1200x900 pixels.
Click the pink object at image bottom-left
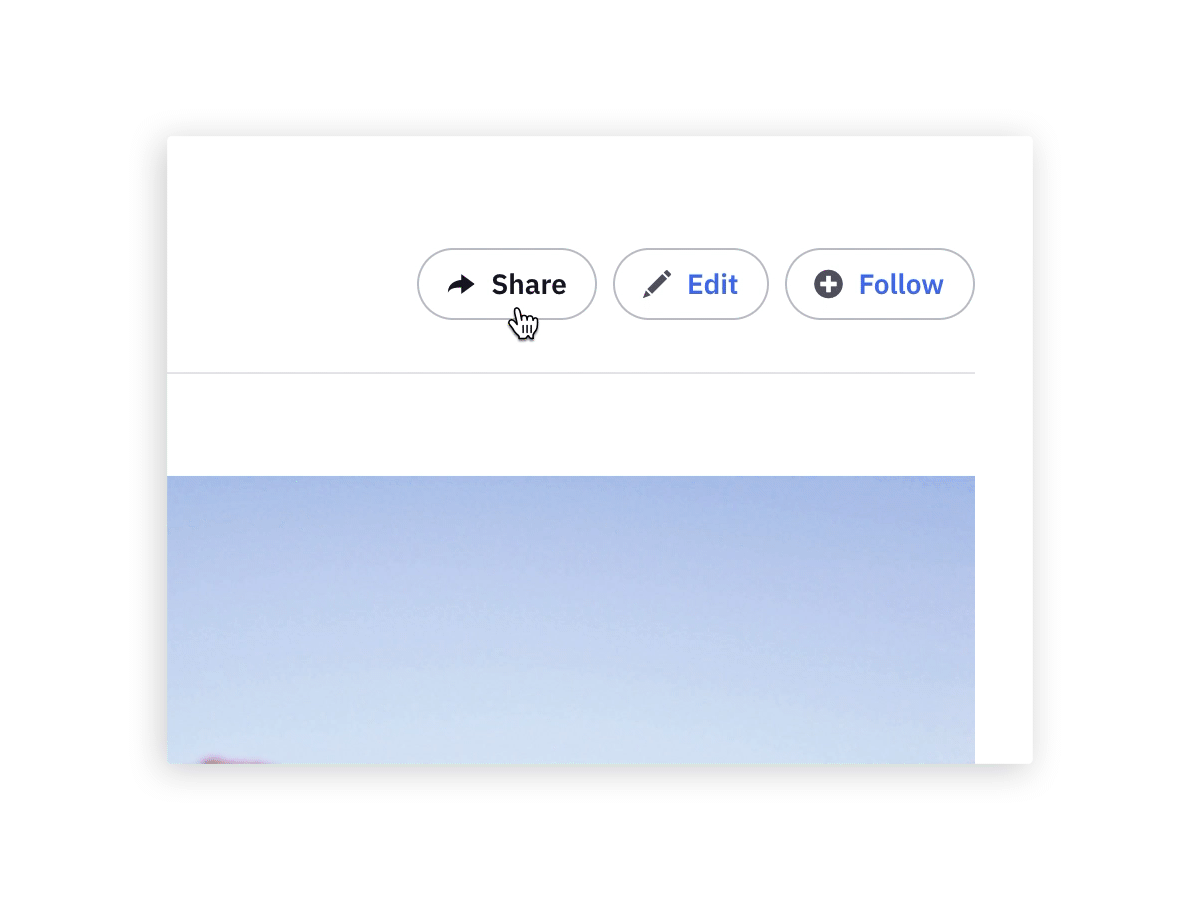(235, 760)
